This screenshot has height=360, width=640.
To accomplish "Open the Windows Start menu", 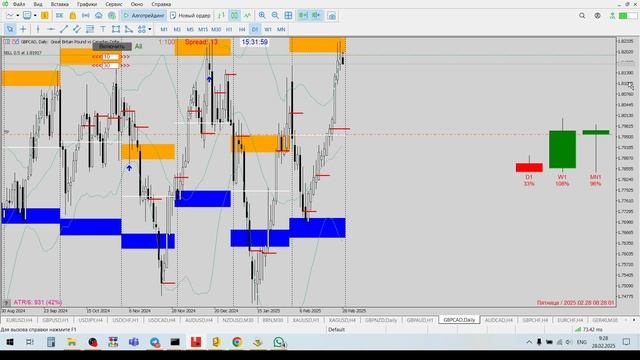I will coord(10,342).
